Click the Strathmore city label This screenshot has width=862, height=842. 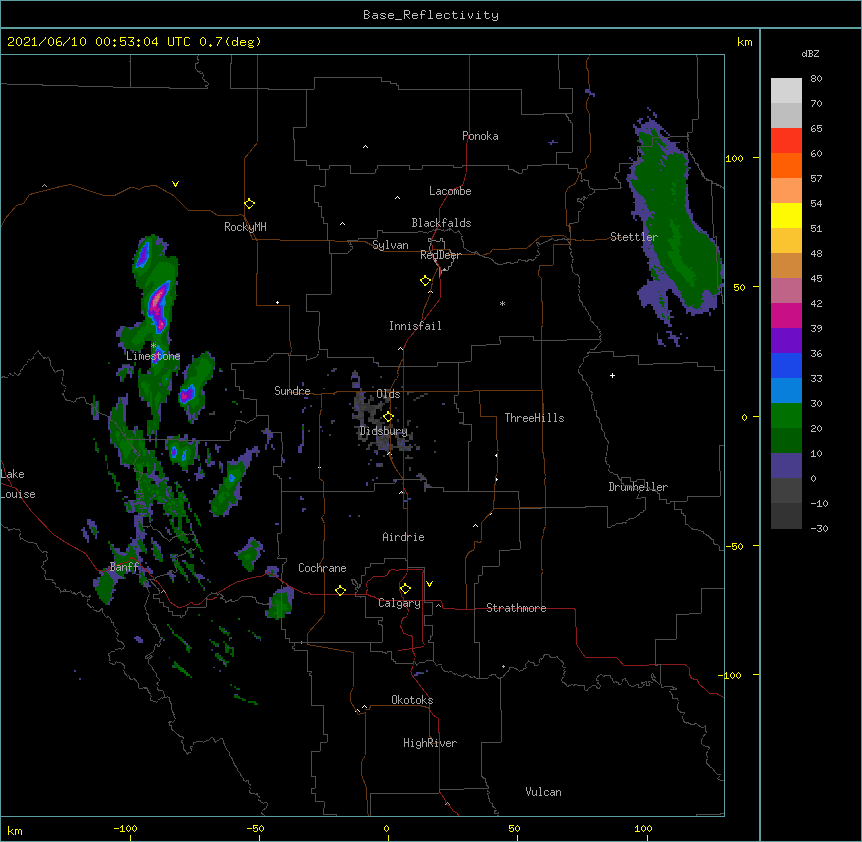click(516, 608)
